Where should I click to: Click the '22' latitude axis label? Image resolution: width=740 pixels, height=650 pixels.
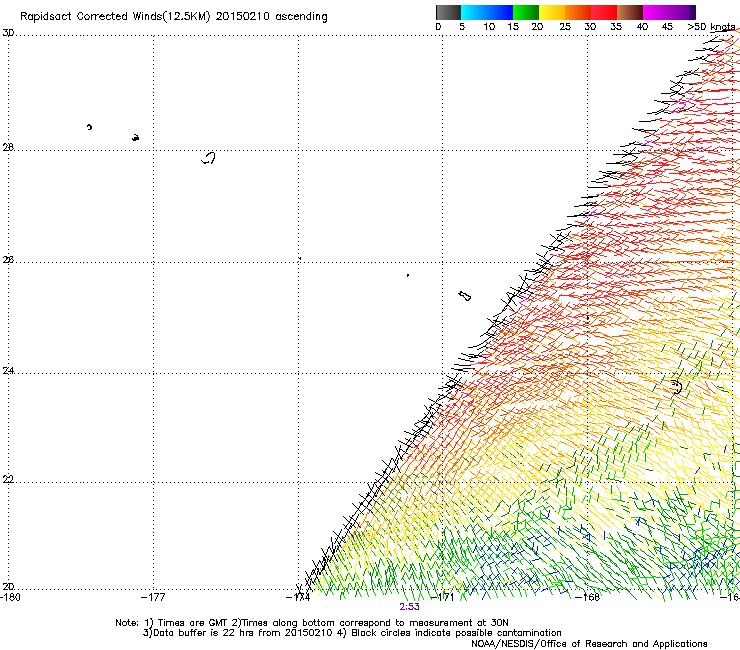(x=8, y=480)
